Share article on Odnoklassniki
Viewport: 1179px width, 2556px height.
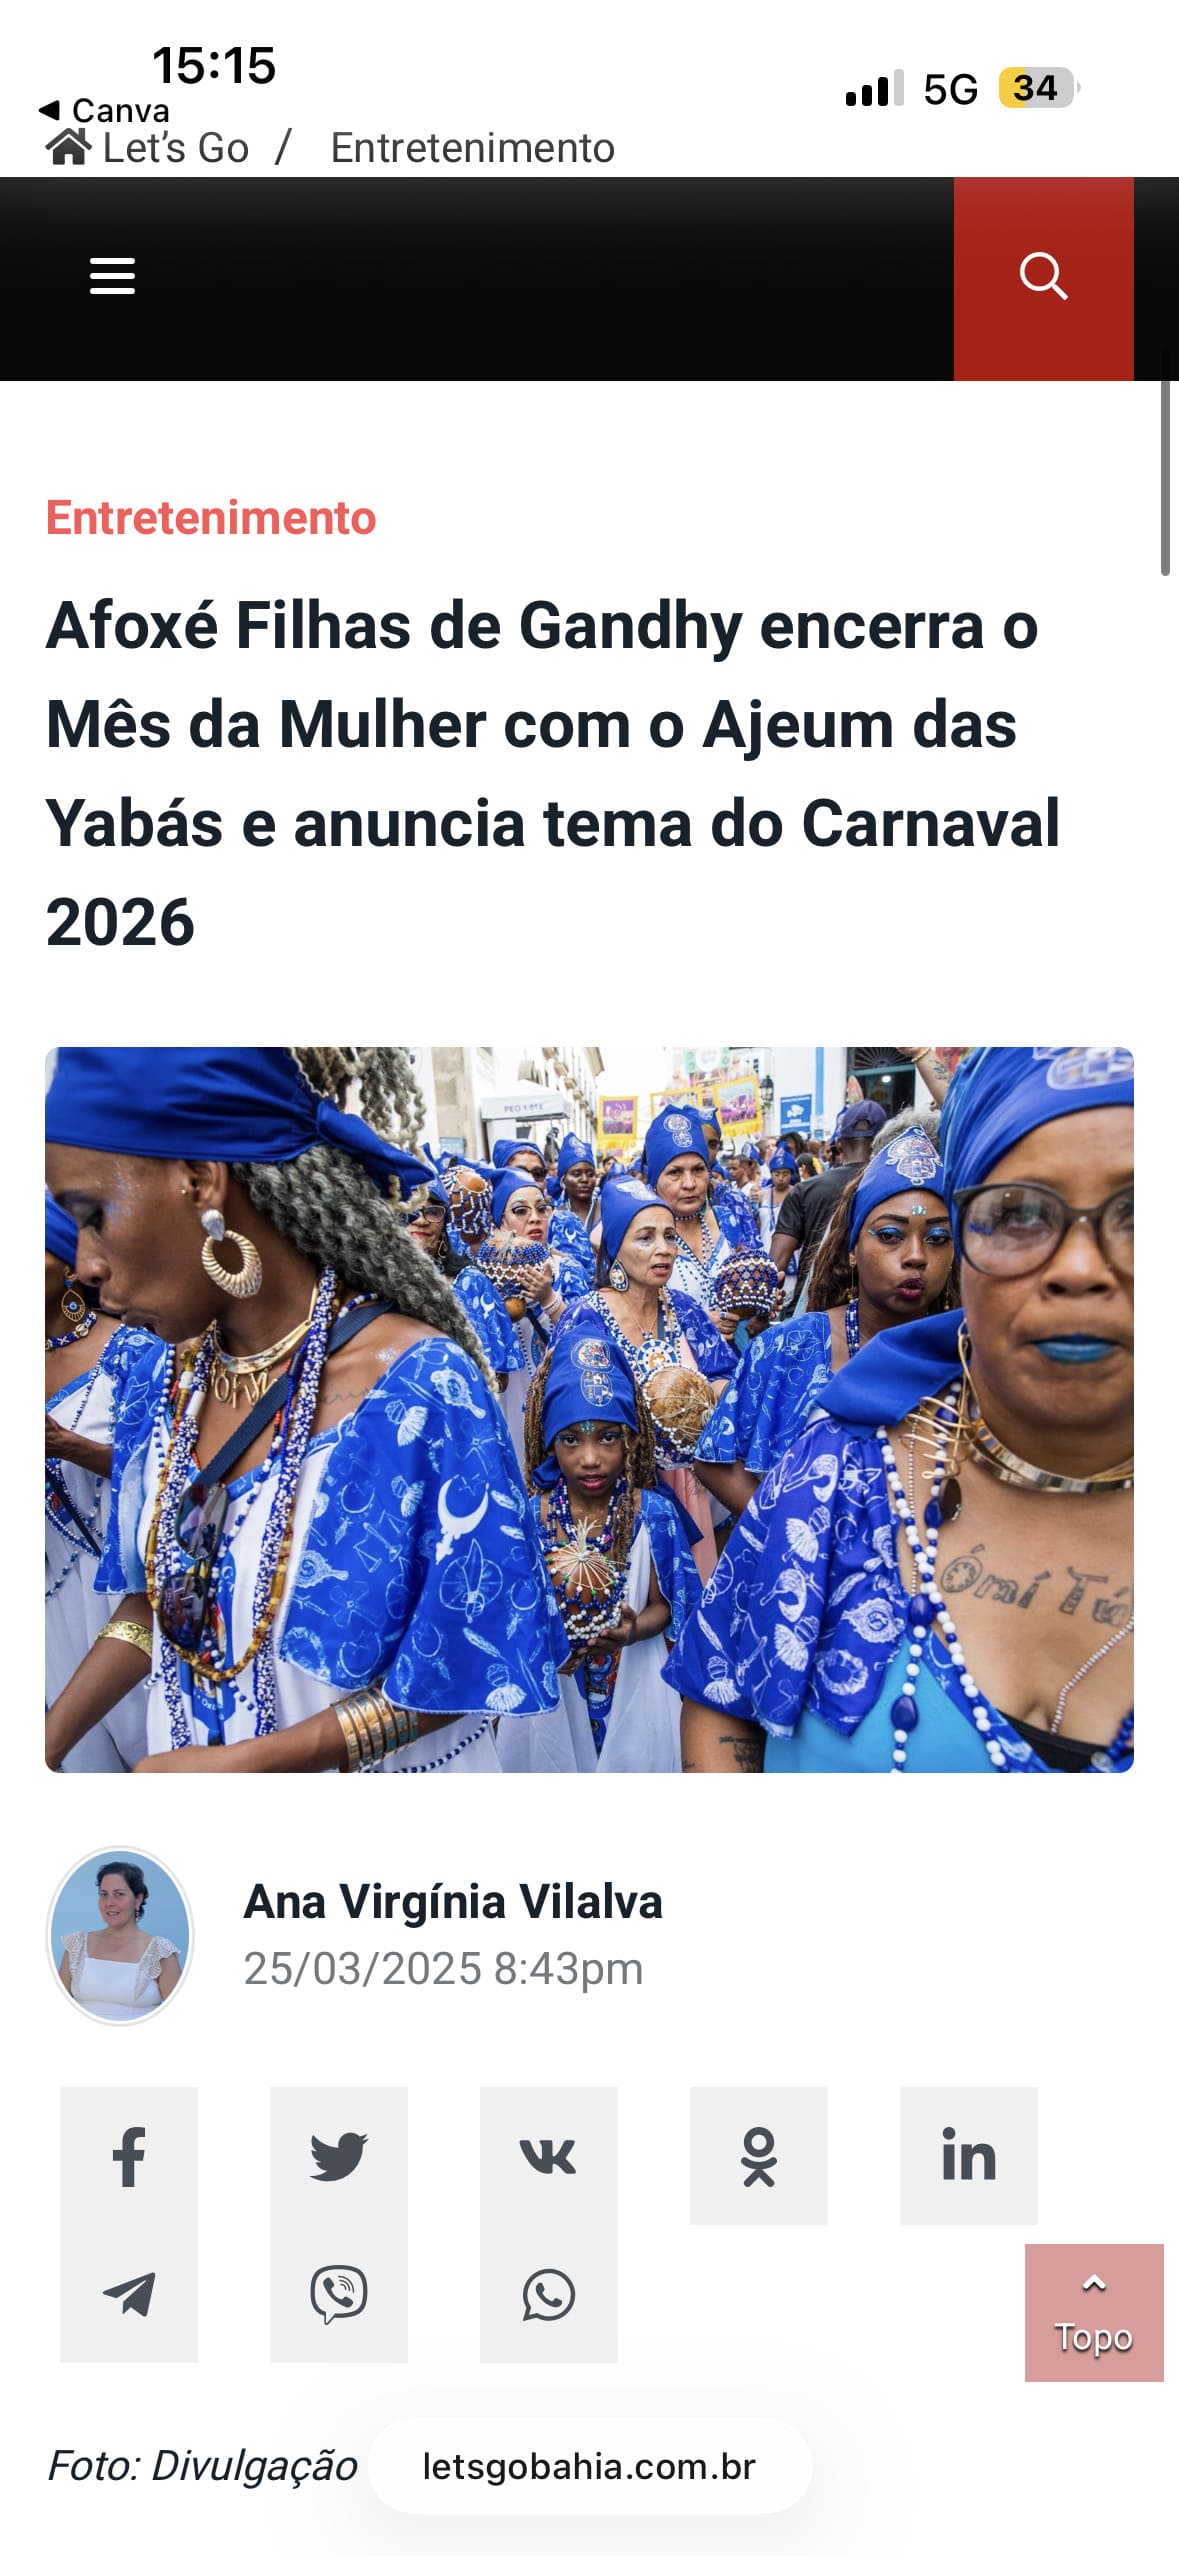tap(759, 2156)
